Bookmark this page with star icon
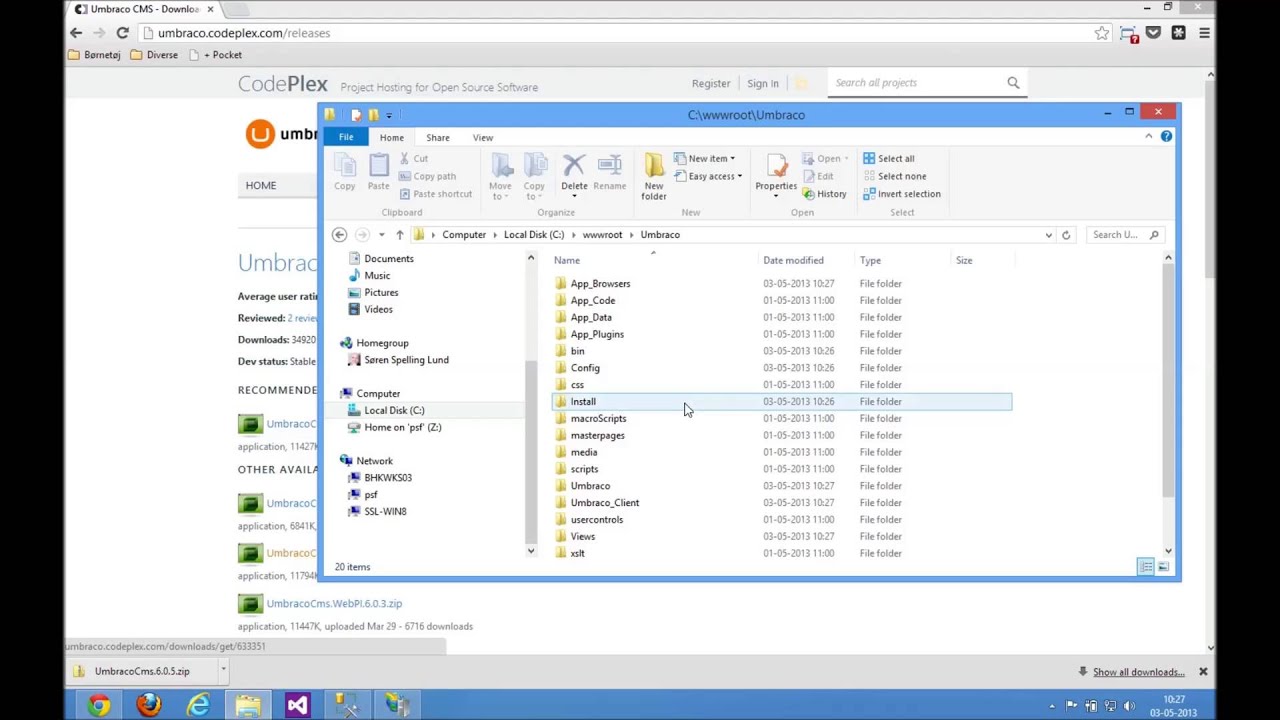Viewport: 1280px width, 720px height. click(x=1101, y=33)
